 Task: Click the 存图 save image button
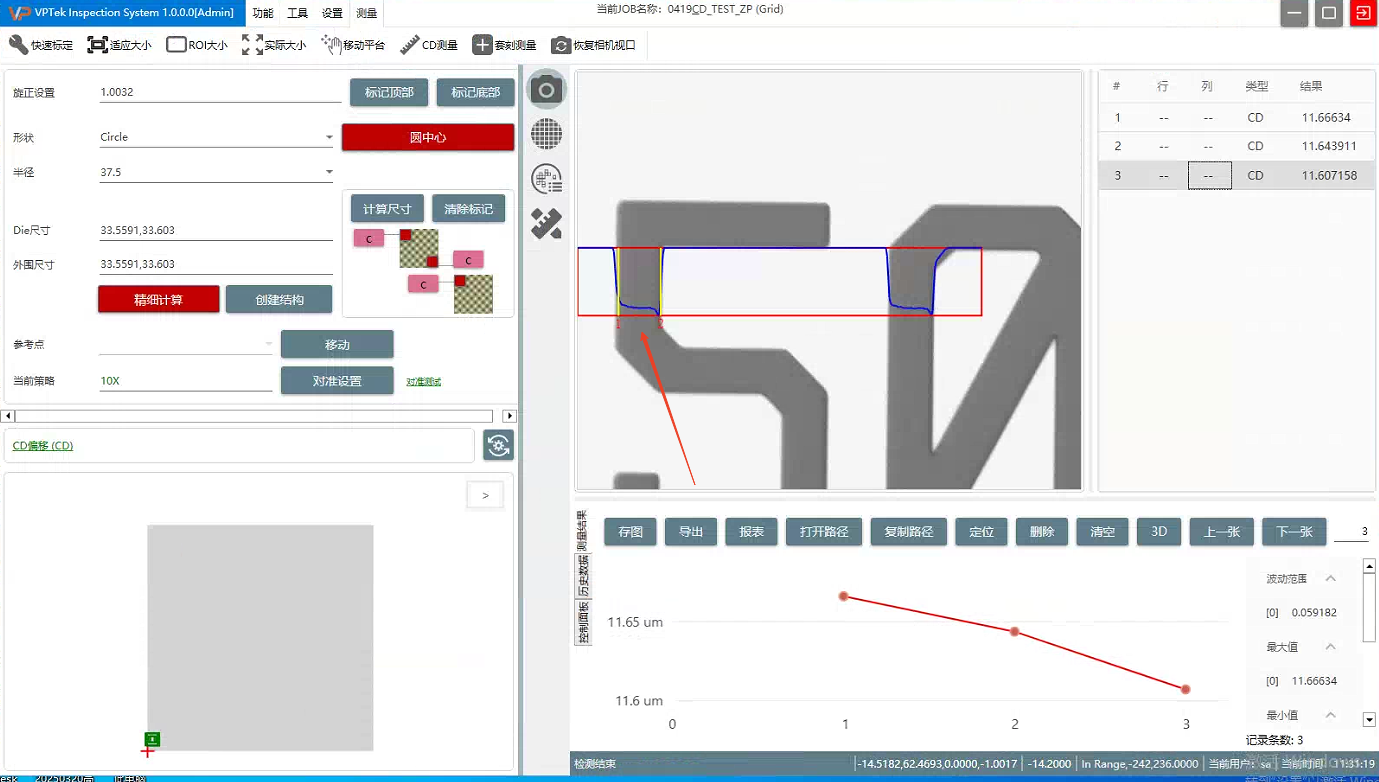631,532
